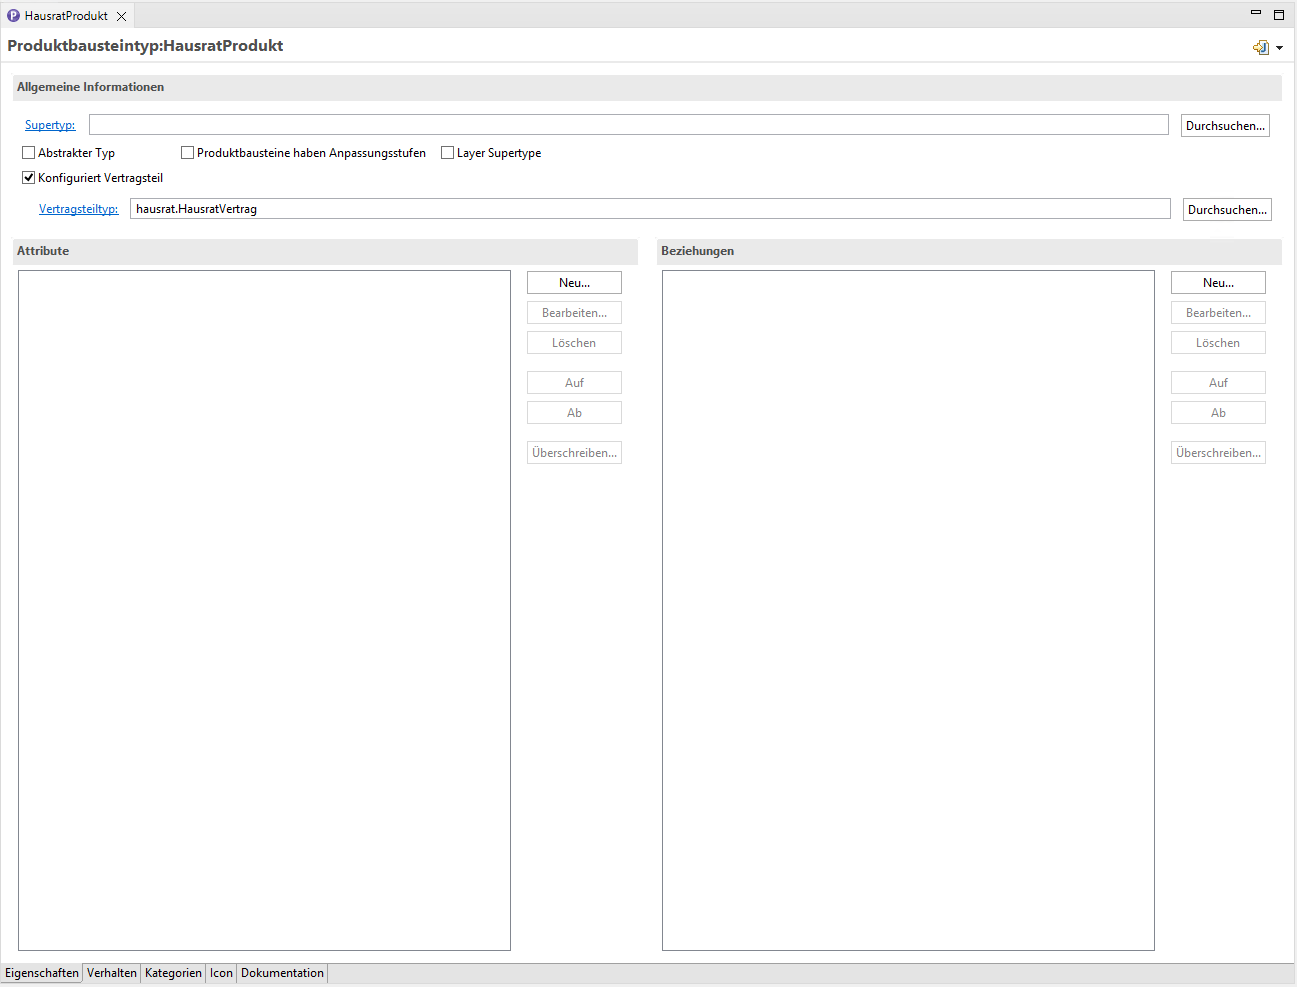Maximize the editor area
Image resolution: width=1297 pixels, height=987 pixels.
1279,15
